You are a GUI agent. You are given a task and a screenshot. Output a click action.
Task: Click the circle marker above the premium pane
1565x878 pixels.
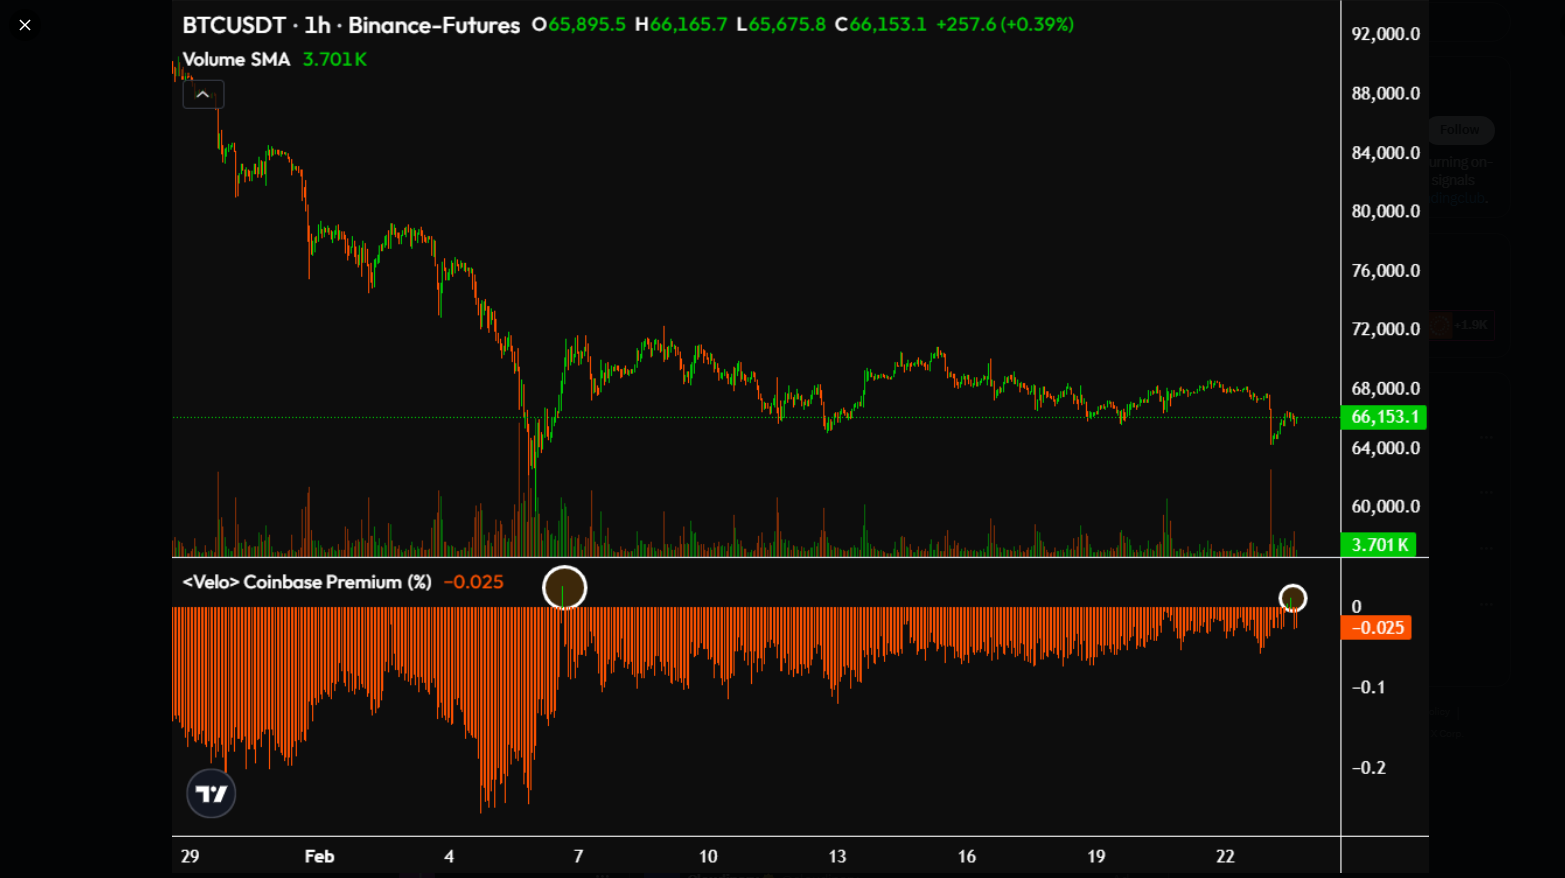tap(565, 587)
